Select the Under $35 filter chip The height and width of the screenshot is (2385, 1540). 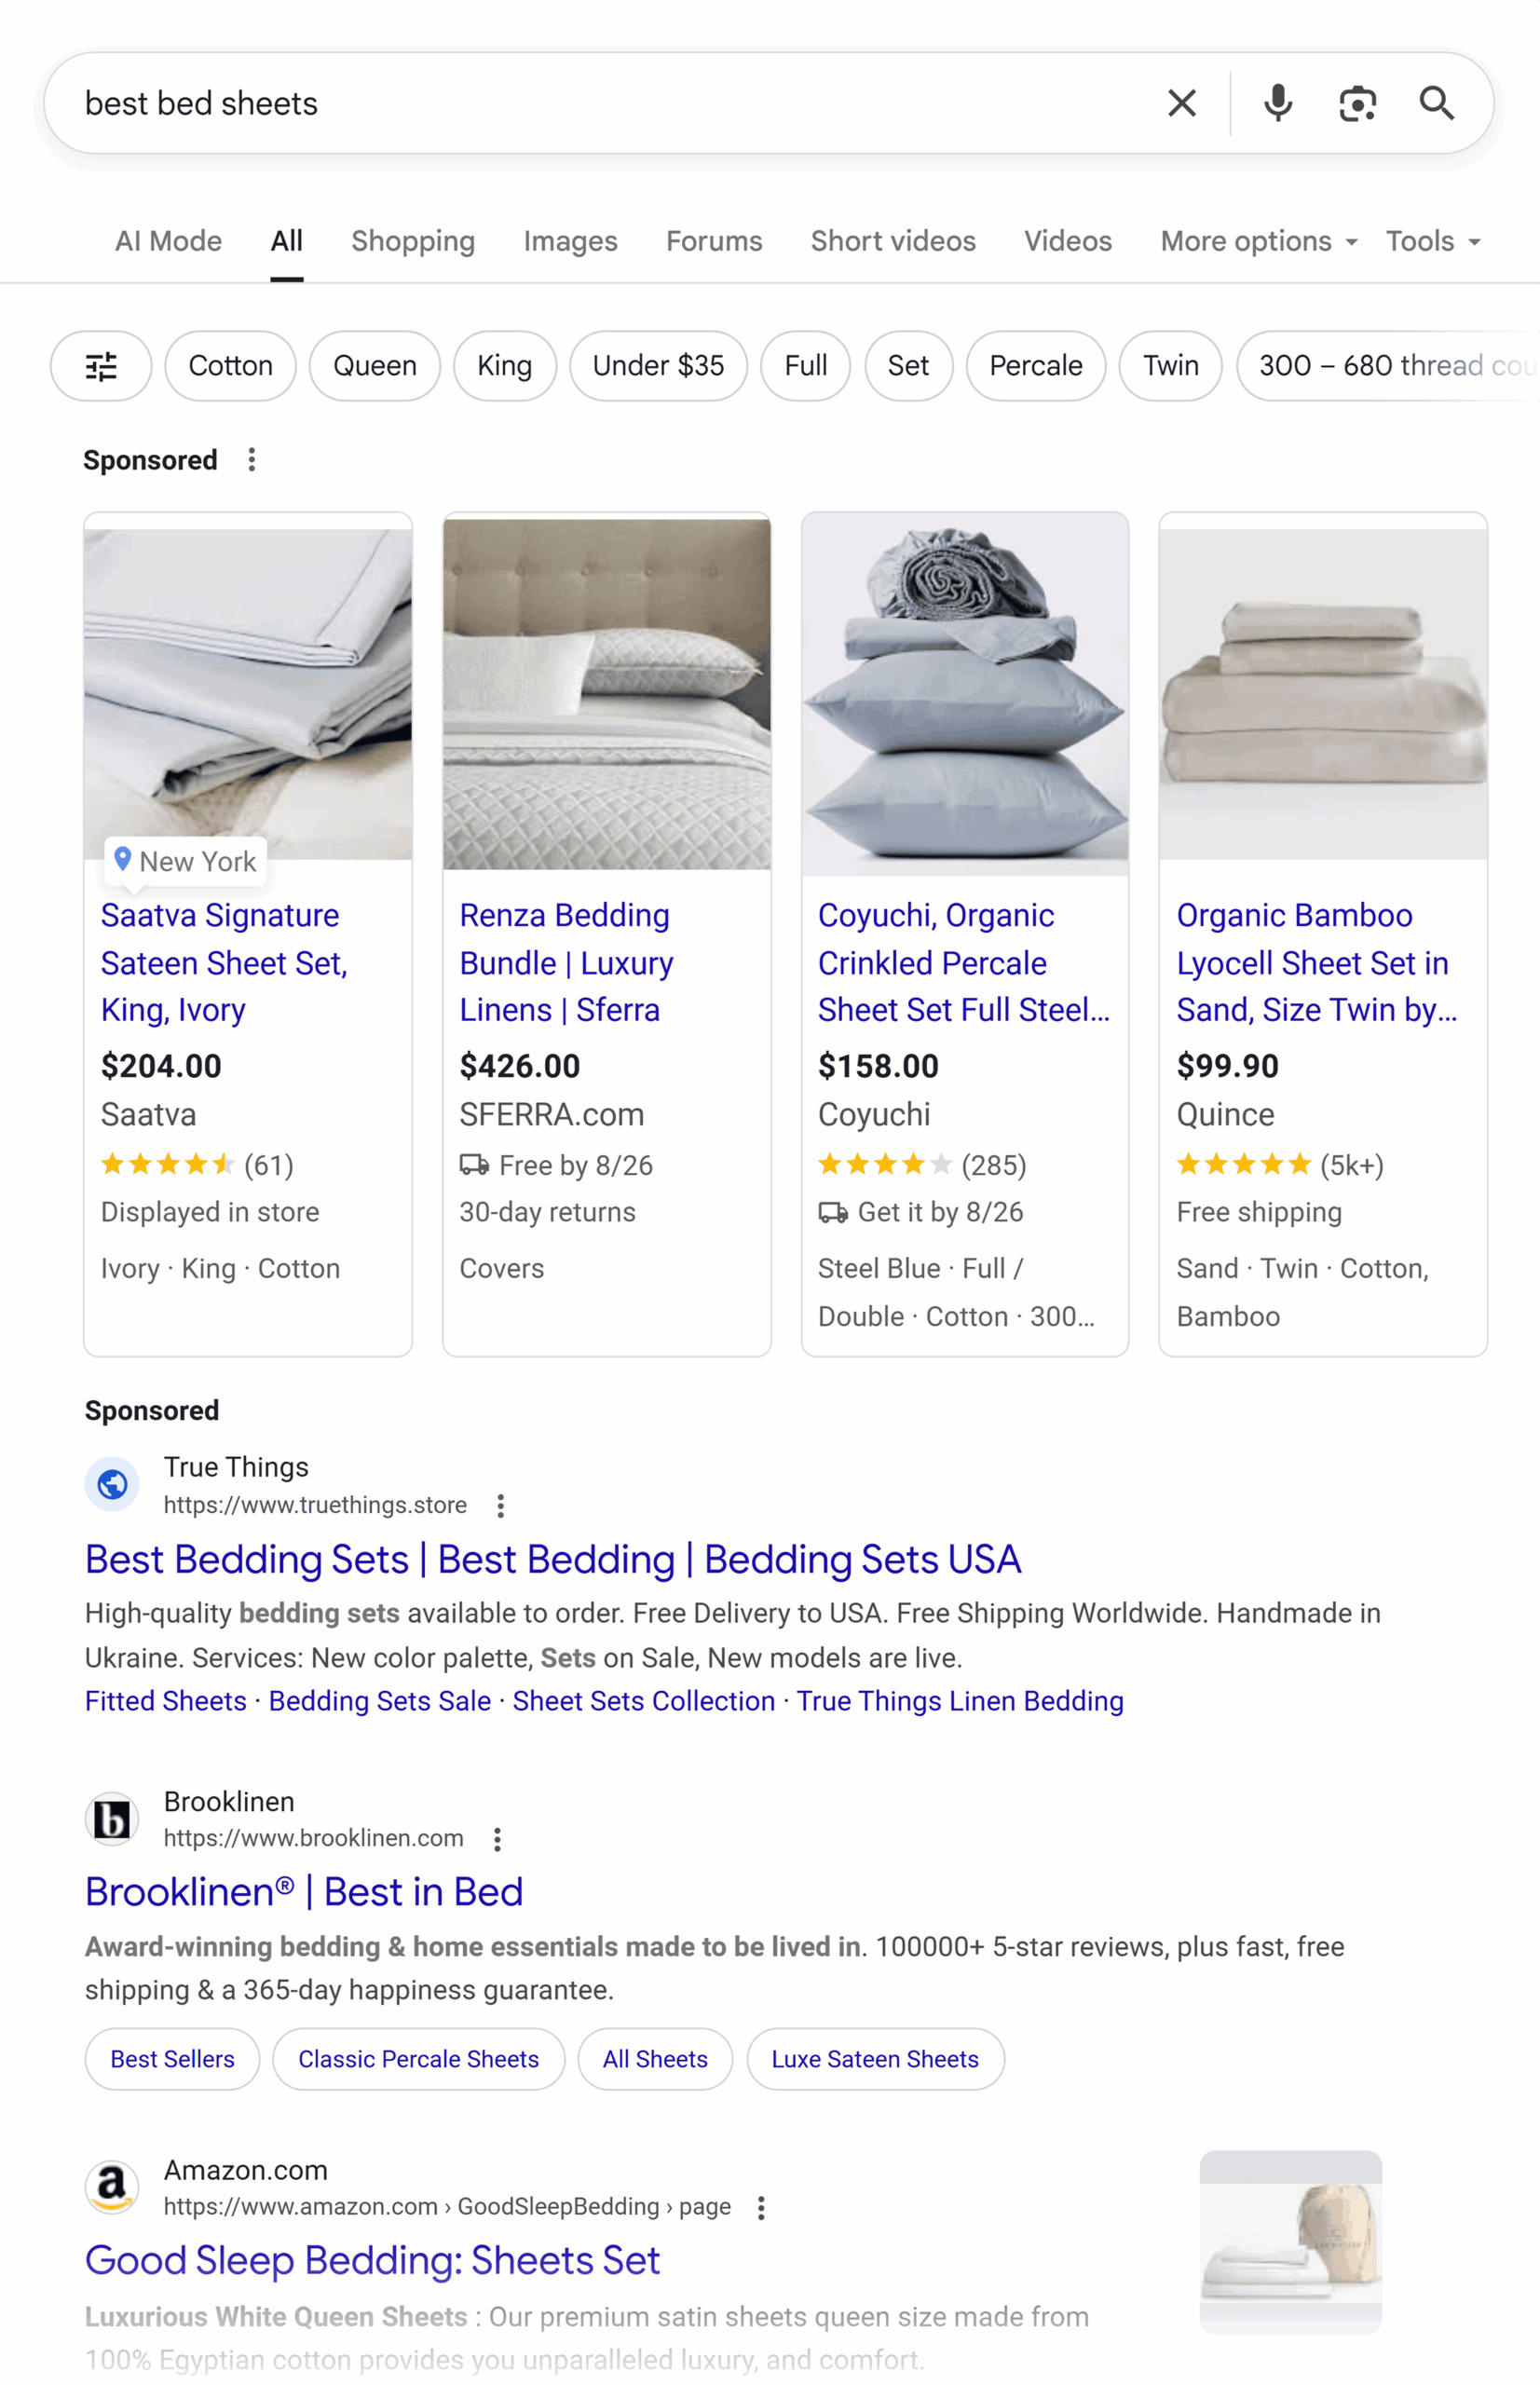tap(658, 366)
